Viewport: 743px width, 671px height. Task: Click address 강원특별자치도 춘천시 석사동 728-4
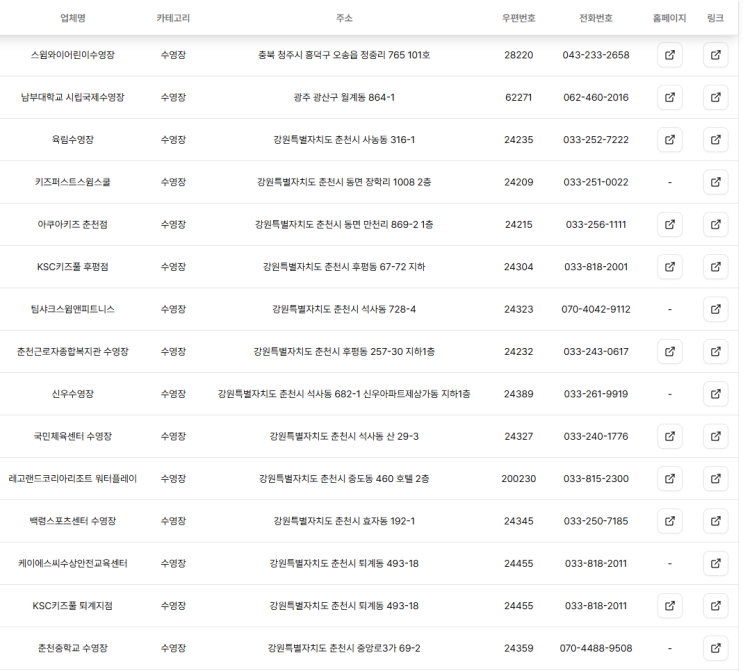pyautogui.click(x=344, y=309)
